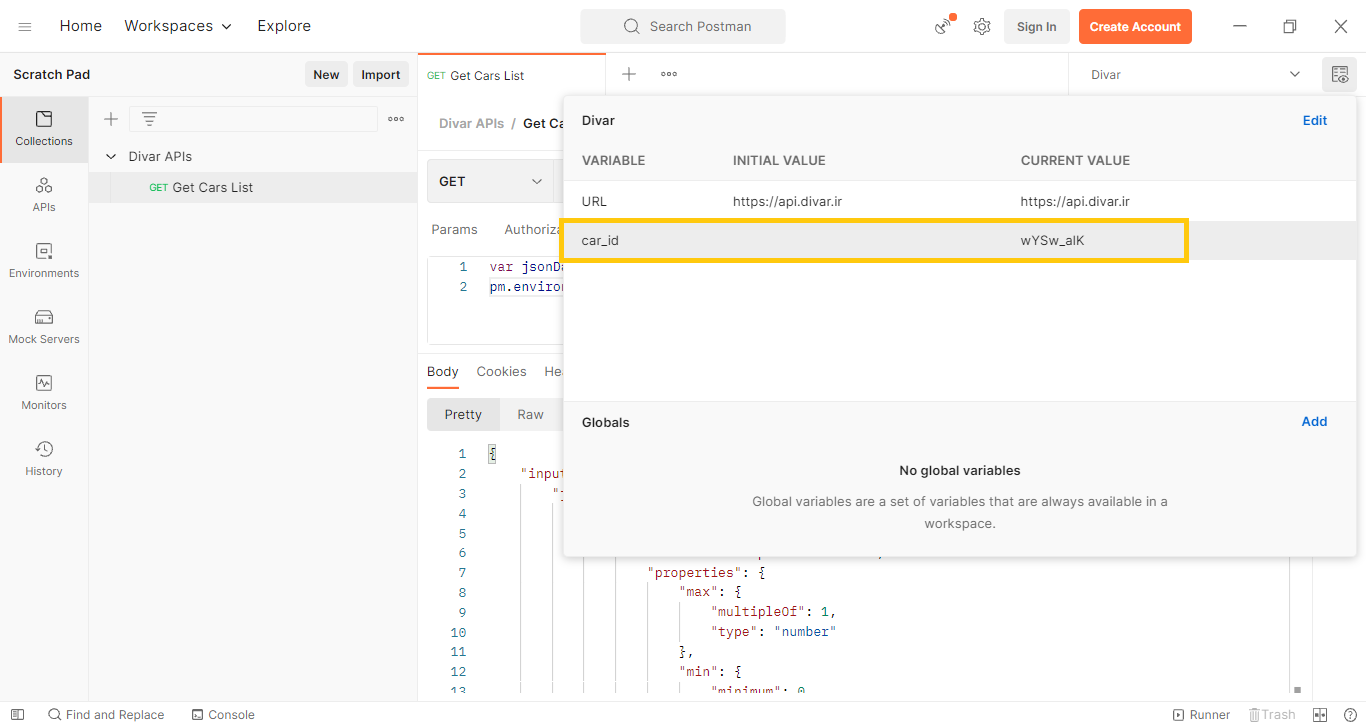Create a new collection with plus icon

point(111,119)
